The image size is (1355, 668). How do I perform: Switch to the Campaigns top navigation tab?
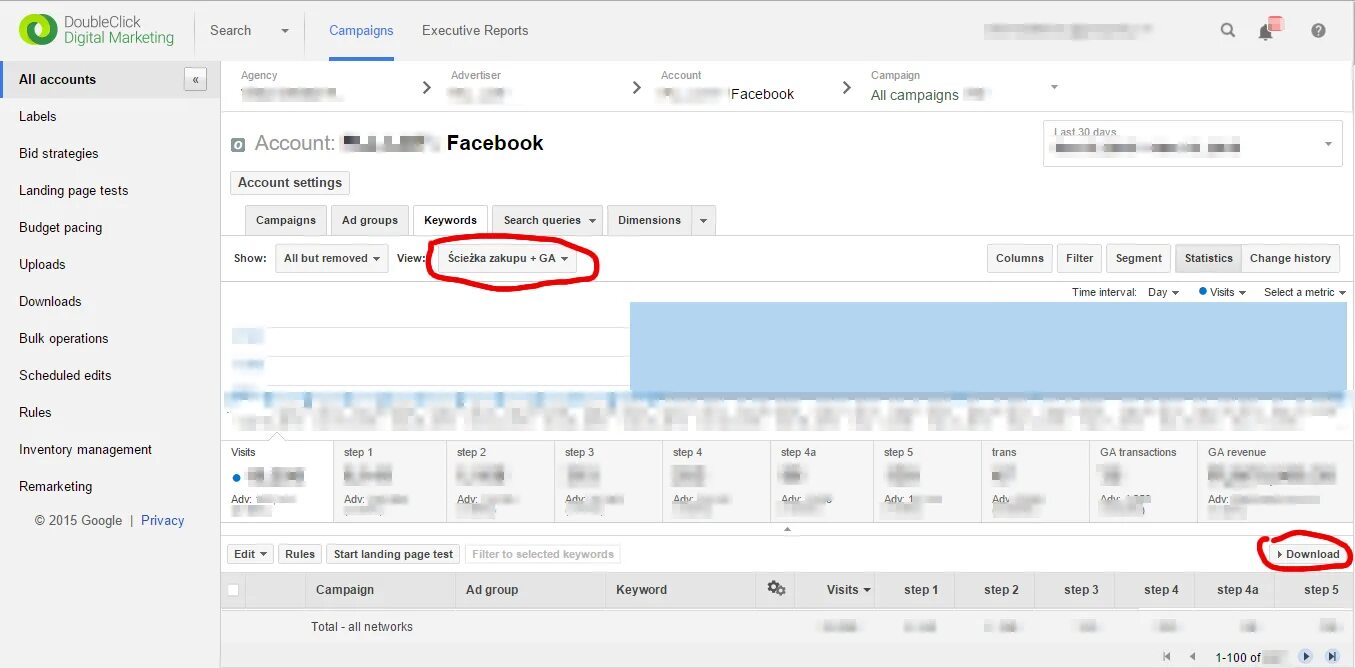coord(361,30)
